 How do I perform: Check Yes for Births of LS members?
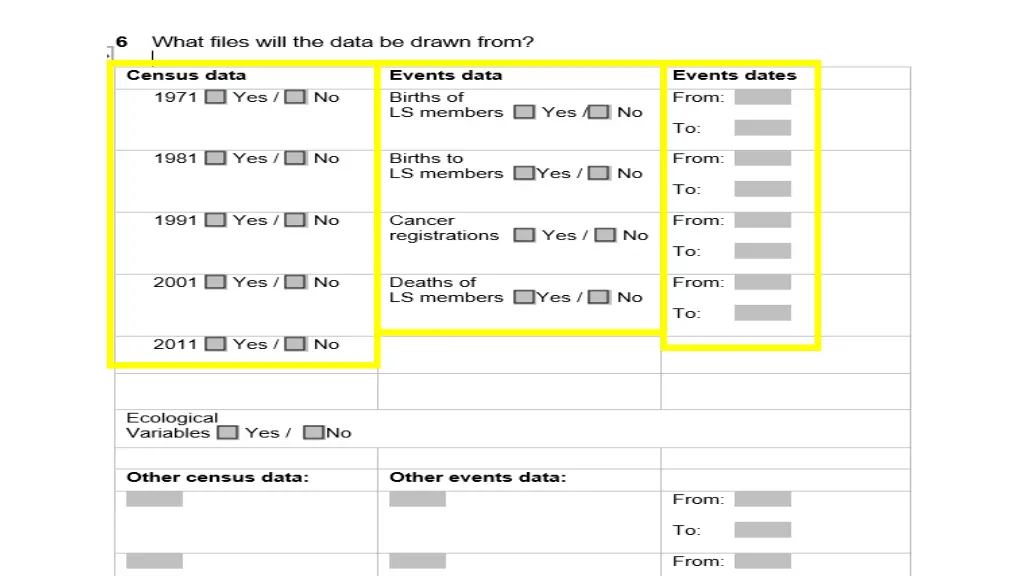pos(524,112)
